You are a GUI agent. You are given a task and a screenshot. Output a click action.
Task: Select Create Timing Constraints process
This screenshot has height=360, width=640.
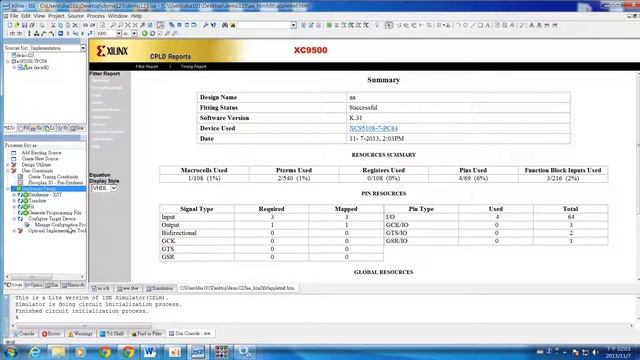(x=53, y=177)
